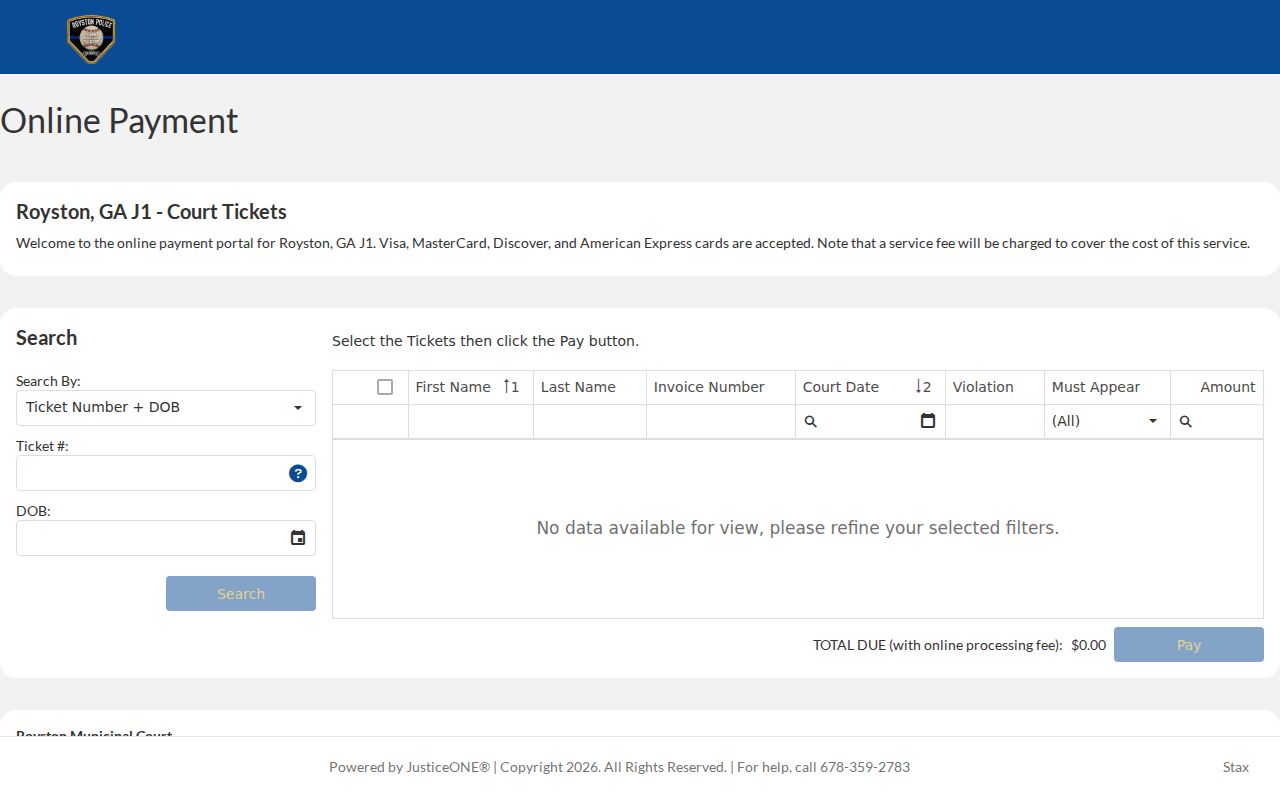Click the Amount filter magnifier icon
Screen dimensions: 1280x800
pos(1186,422)
